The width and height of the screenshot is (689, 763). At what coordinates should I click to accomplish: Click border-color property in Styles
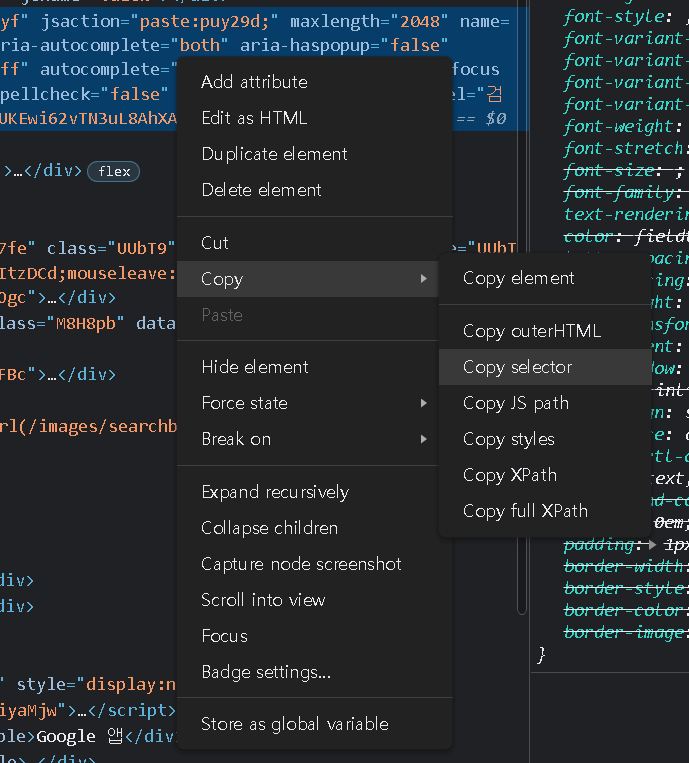click(623, 610)
